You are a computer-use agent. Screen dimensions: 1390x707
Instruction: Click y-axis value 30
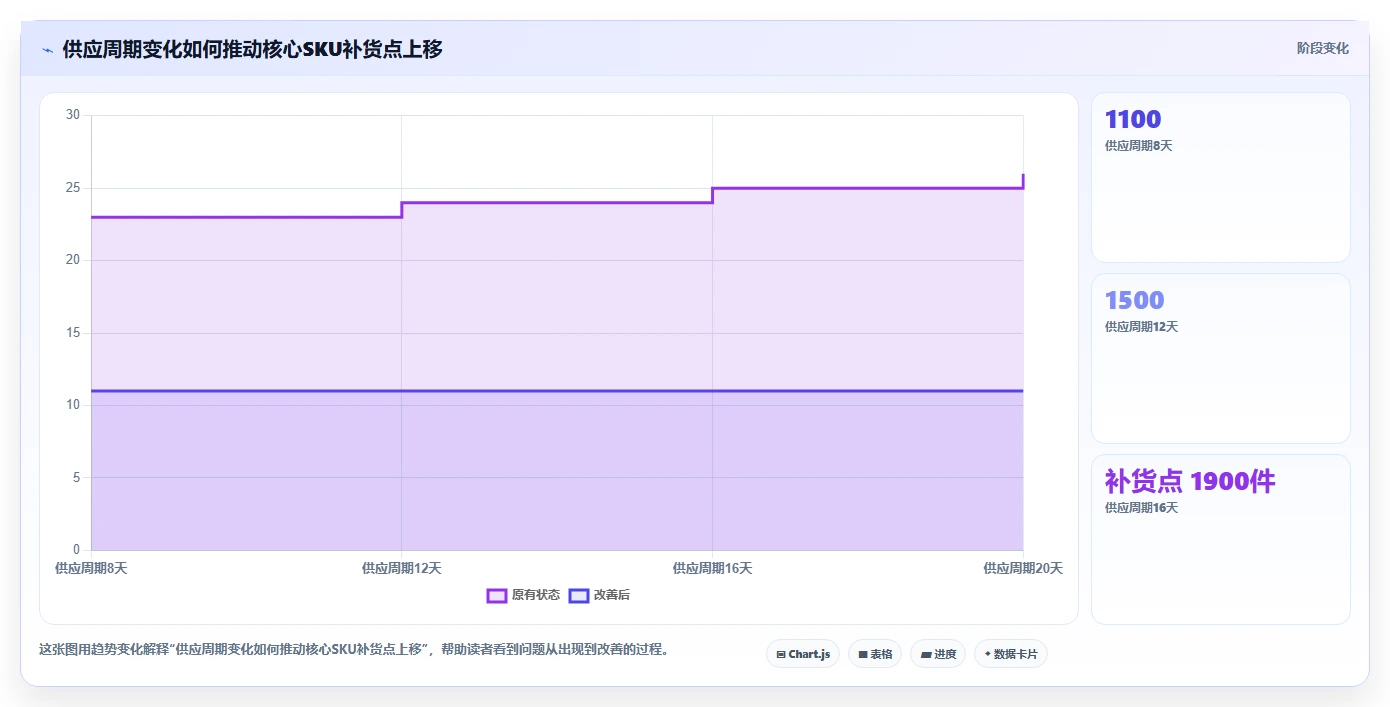(x=73, y=115)
